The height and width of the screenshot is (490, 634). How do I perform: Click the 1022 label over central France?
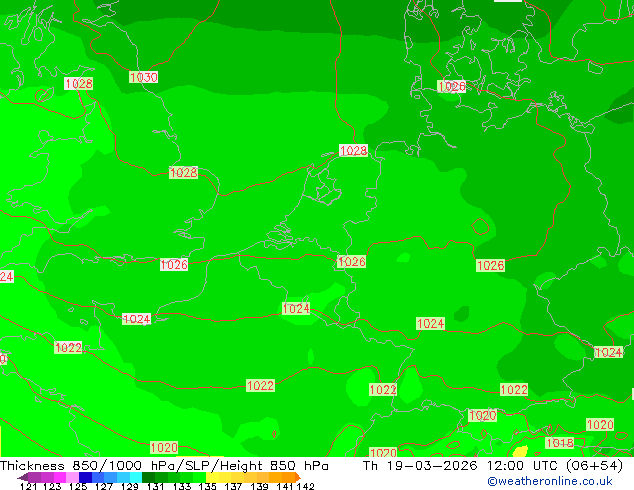click(260, 385)
